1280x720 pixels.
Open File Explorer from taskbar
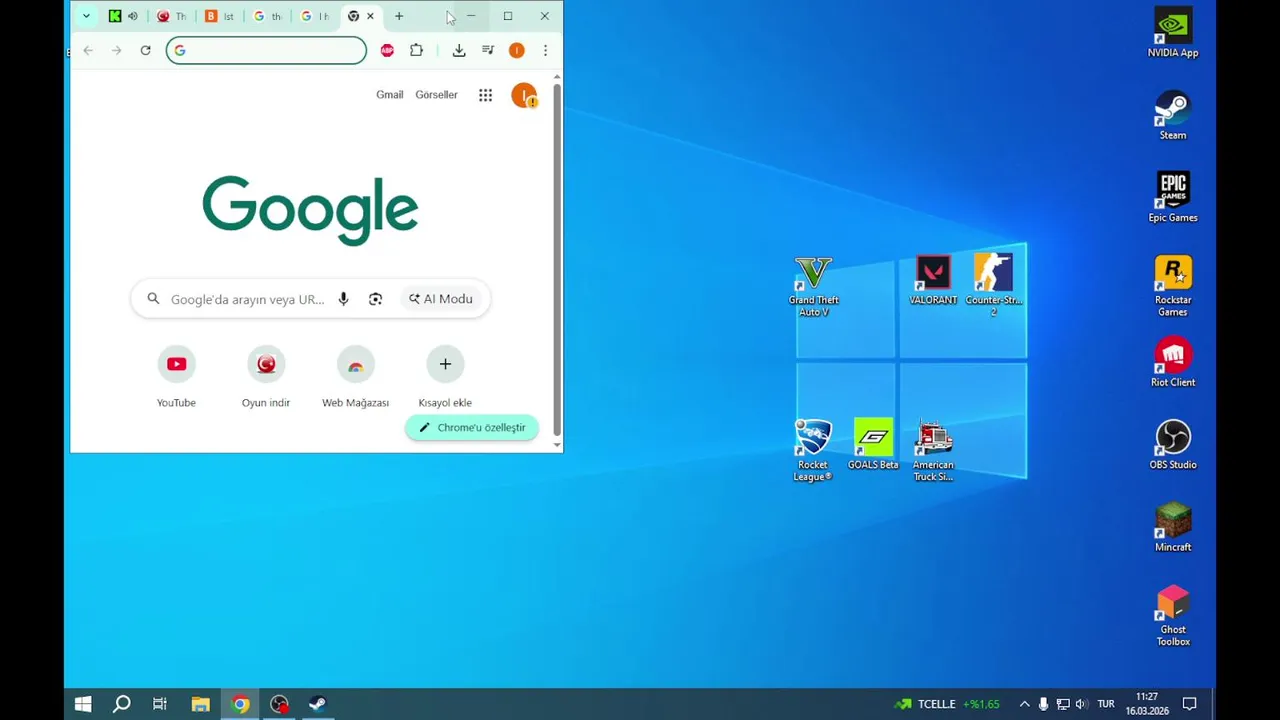point(200,704)
